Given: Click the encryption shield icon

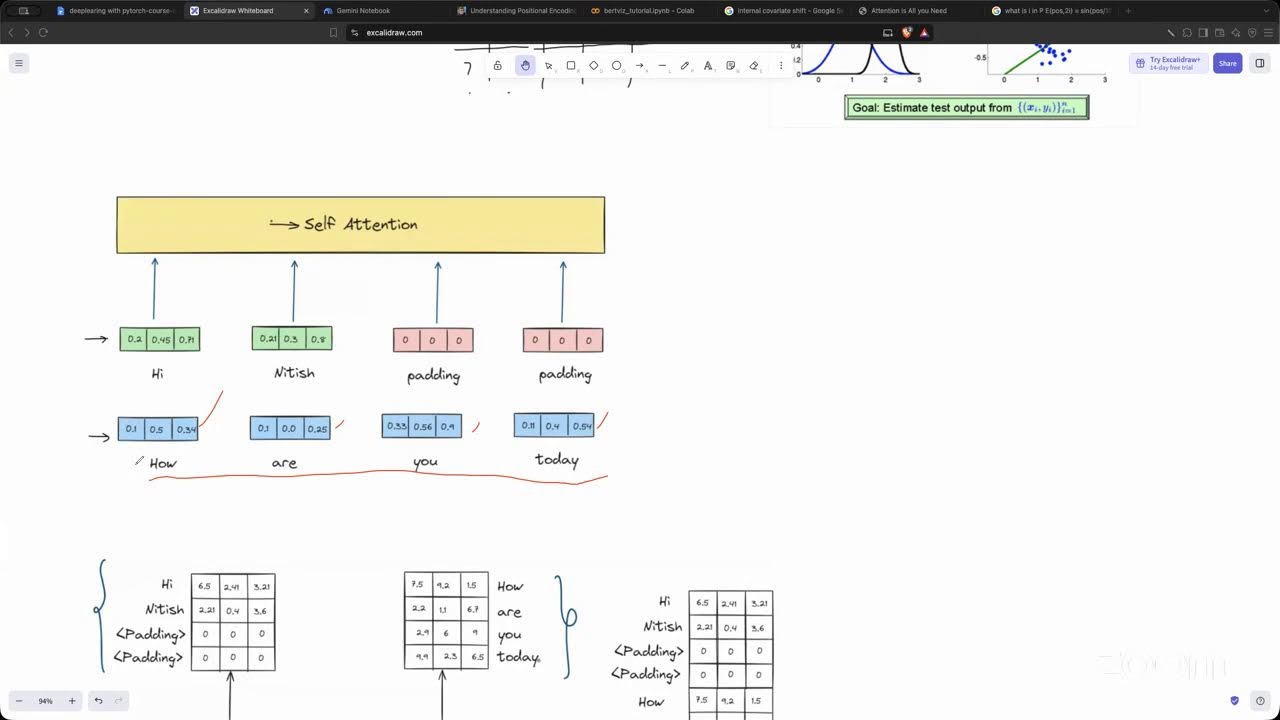Looking at the screenshot, I should (1235, 701).
